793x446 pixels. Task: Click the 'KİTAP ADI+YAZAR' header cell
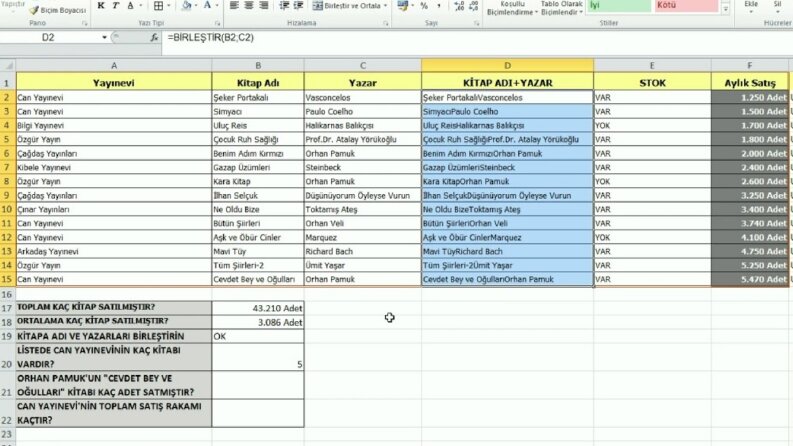(x=507, y=82)
